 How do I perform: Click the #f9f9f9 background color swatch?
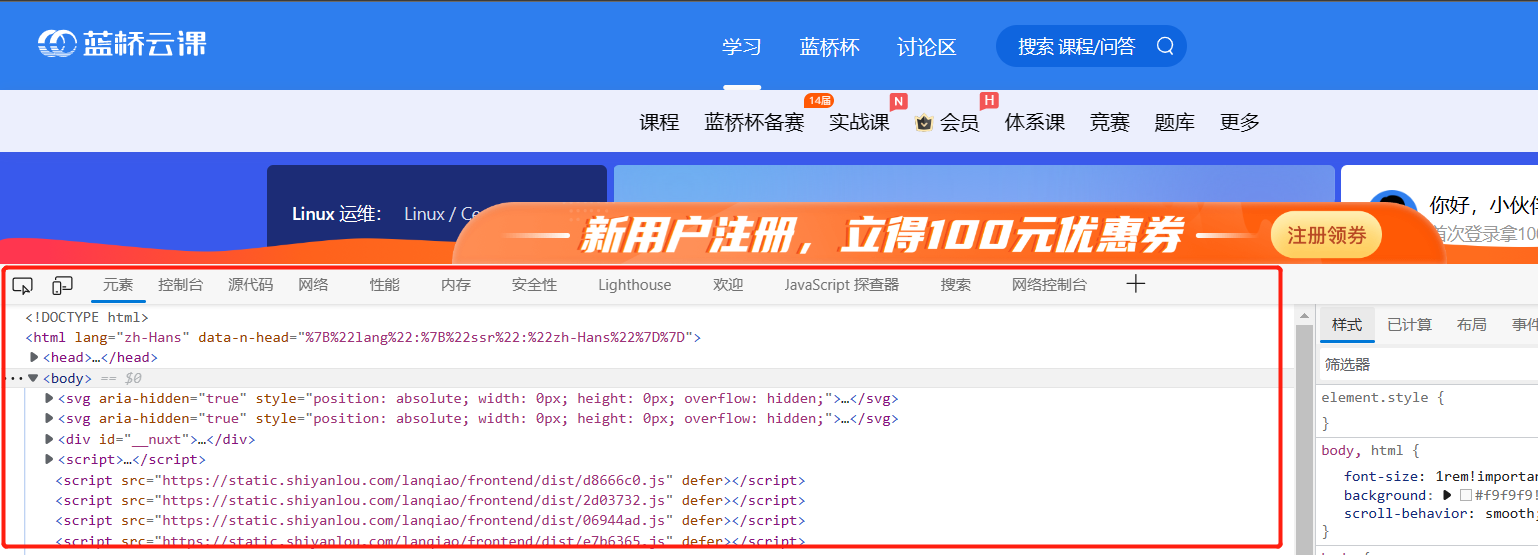1465,495
